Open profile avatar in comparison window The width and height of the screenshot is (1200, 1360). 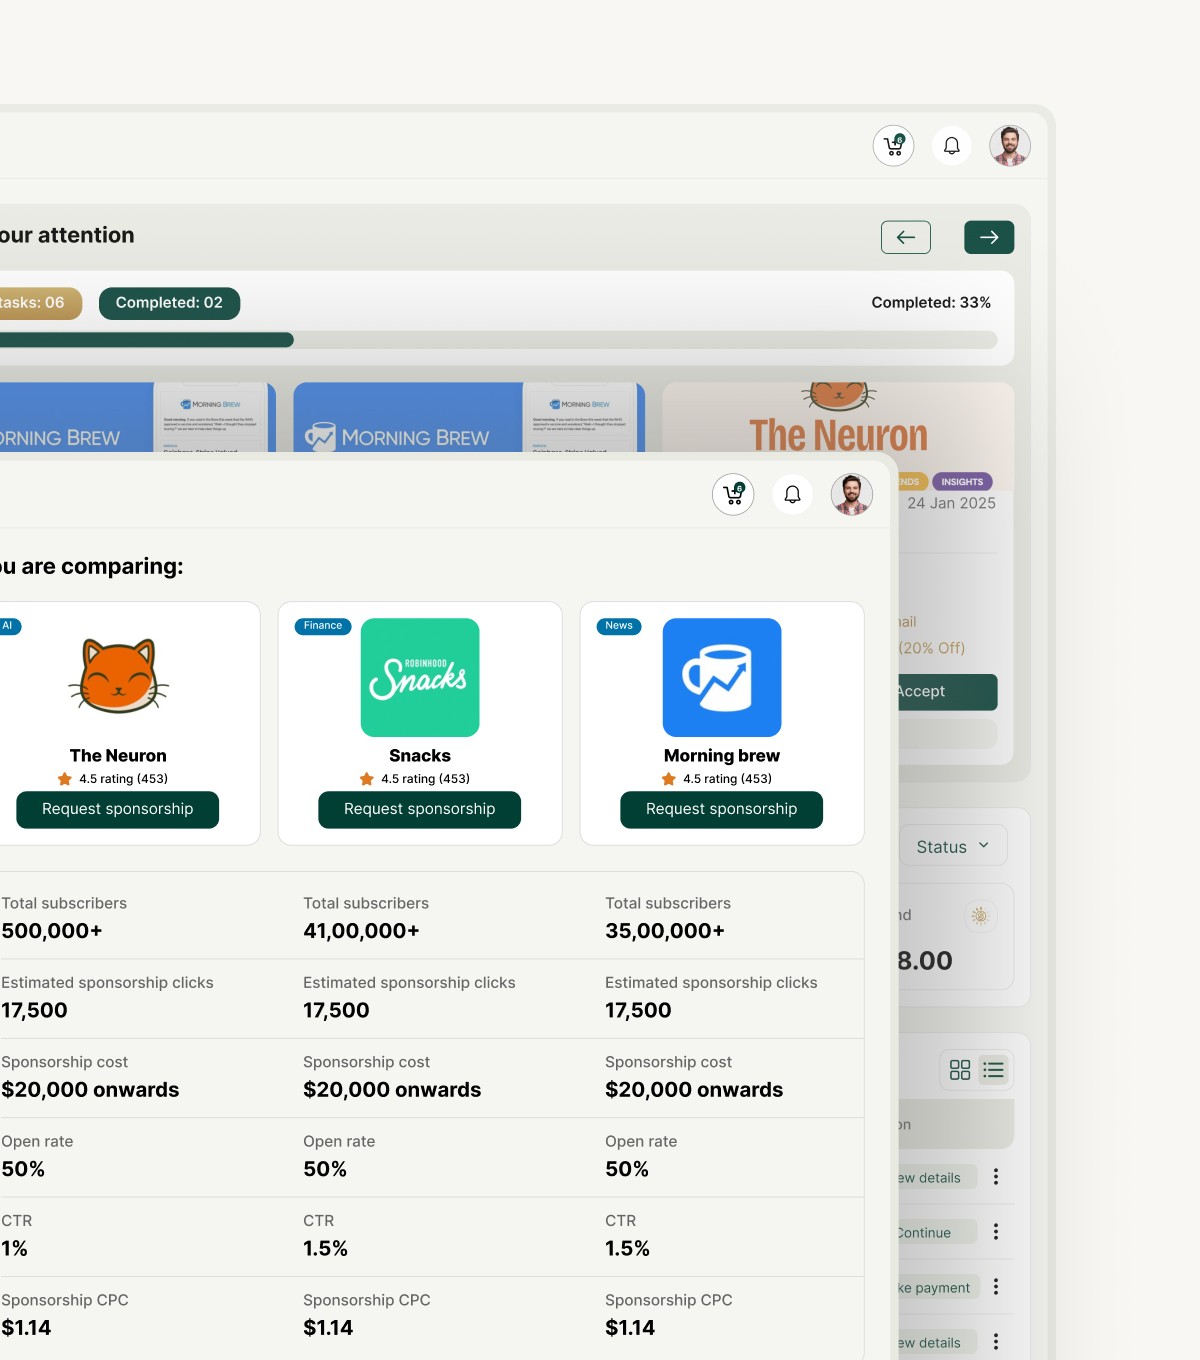pos(852,494)
